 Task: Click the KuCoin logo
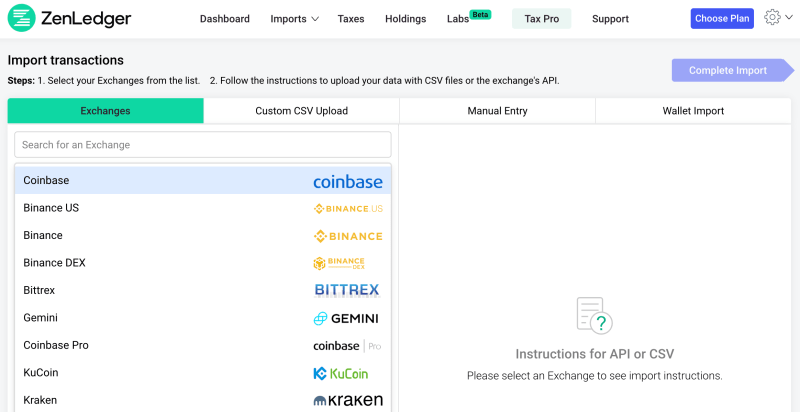pos(340,373)
